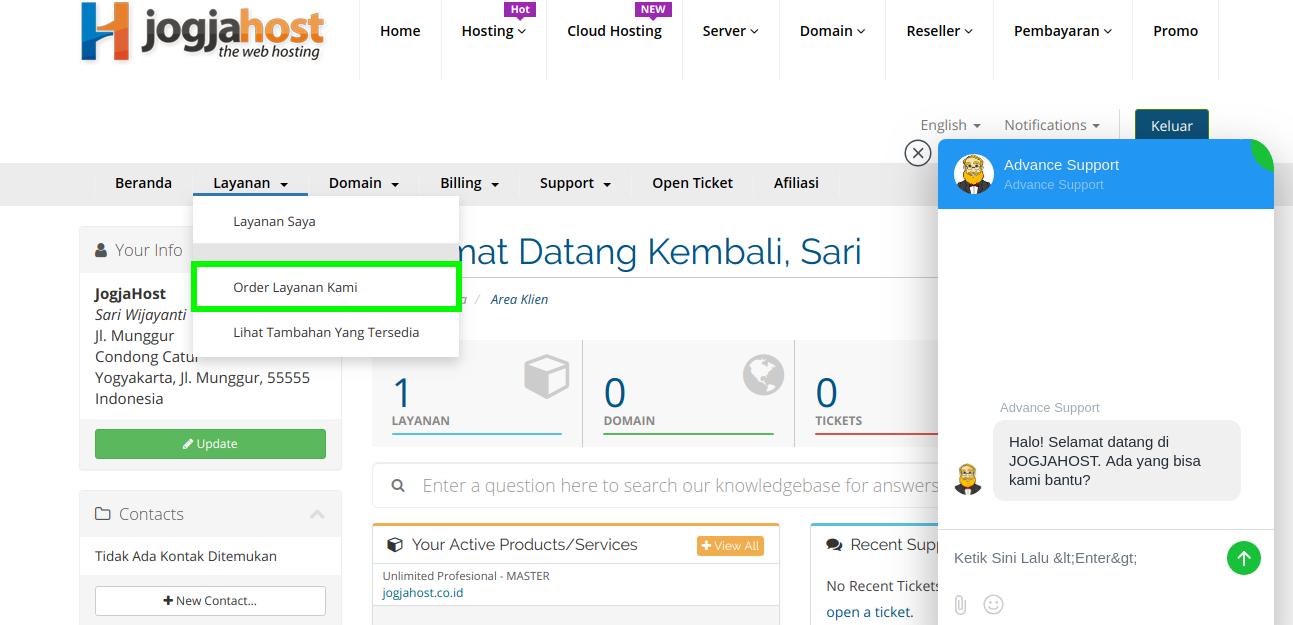1293x625 pixels.
Task: Click the knowledgebase search magnifier icon
Action: click(x=398, y=486)
